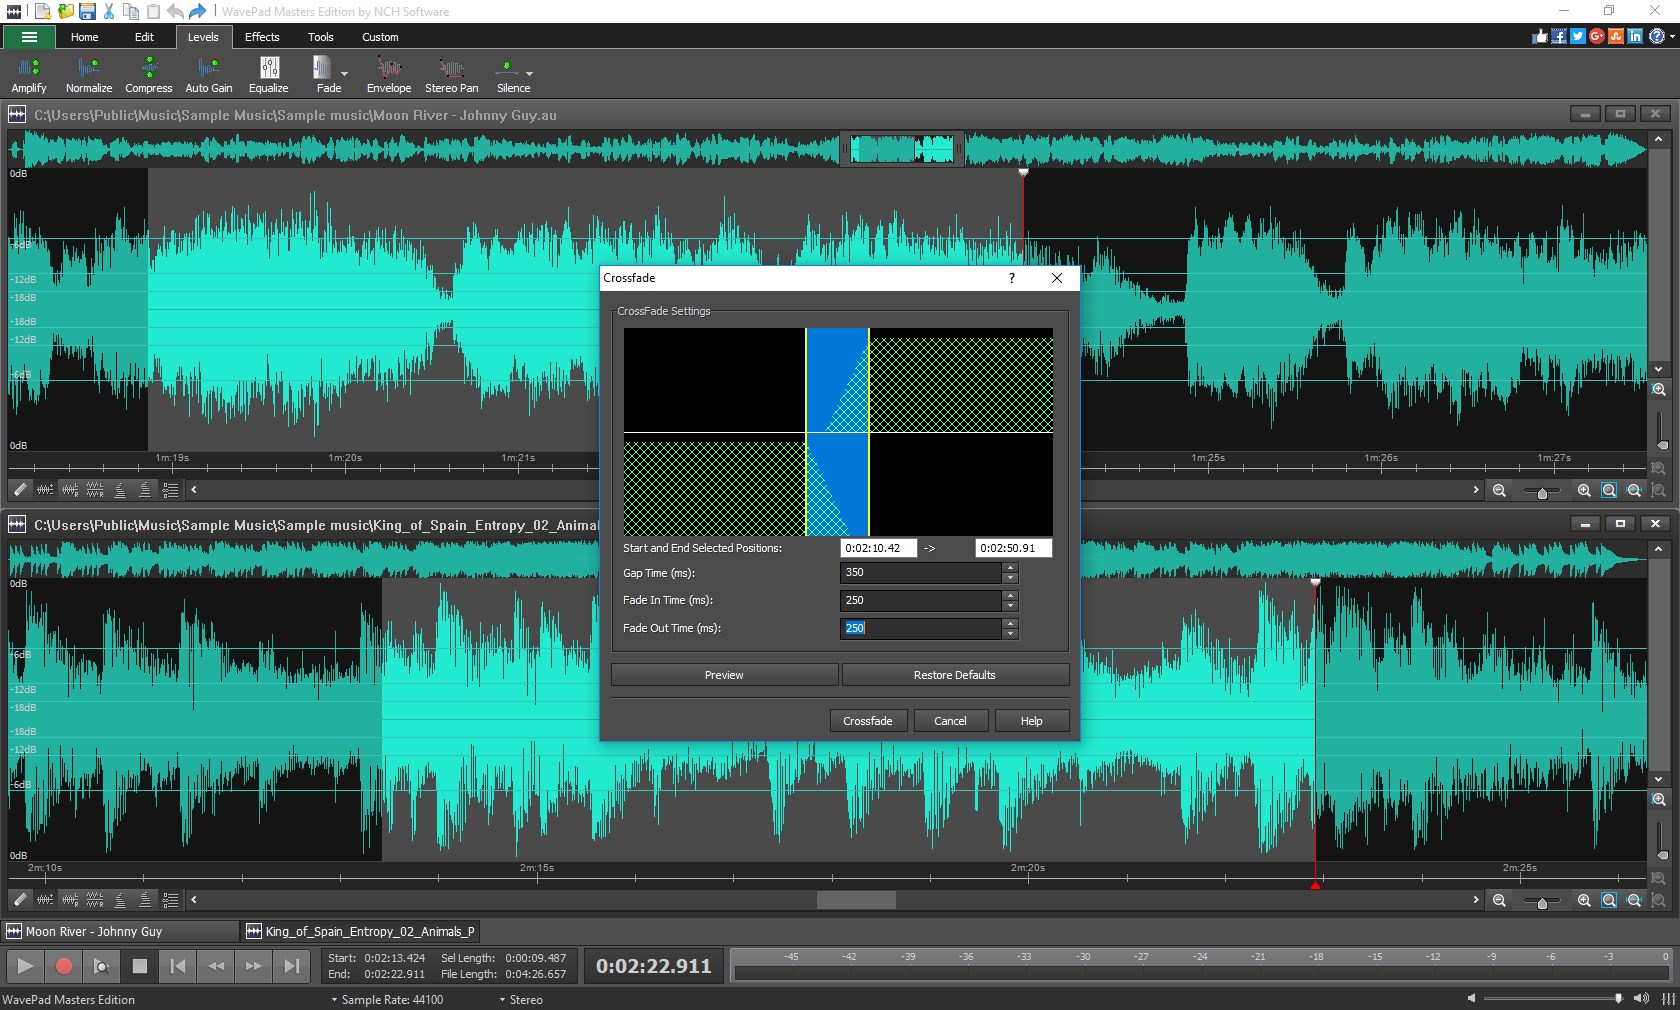This screenshot has width=1680, height=1010.
Task: Open the Auto Gain feature
Action: pos(208,75)
